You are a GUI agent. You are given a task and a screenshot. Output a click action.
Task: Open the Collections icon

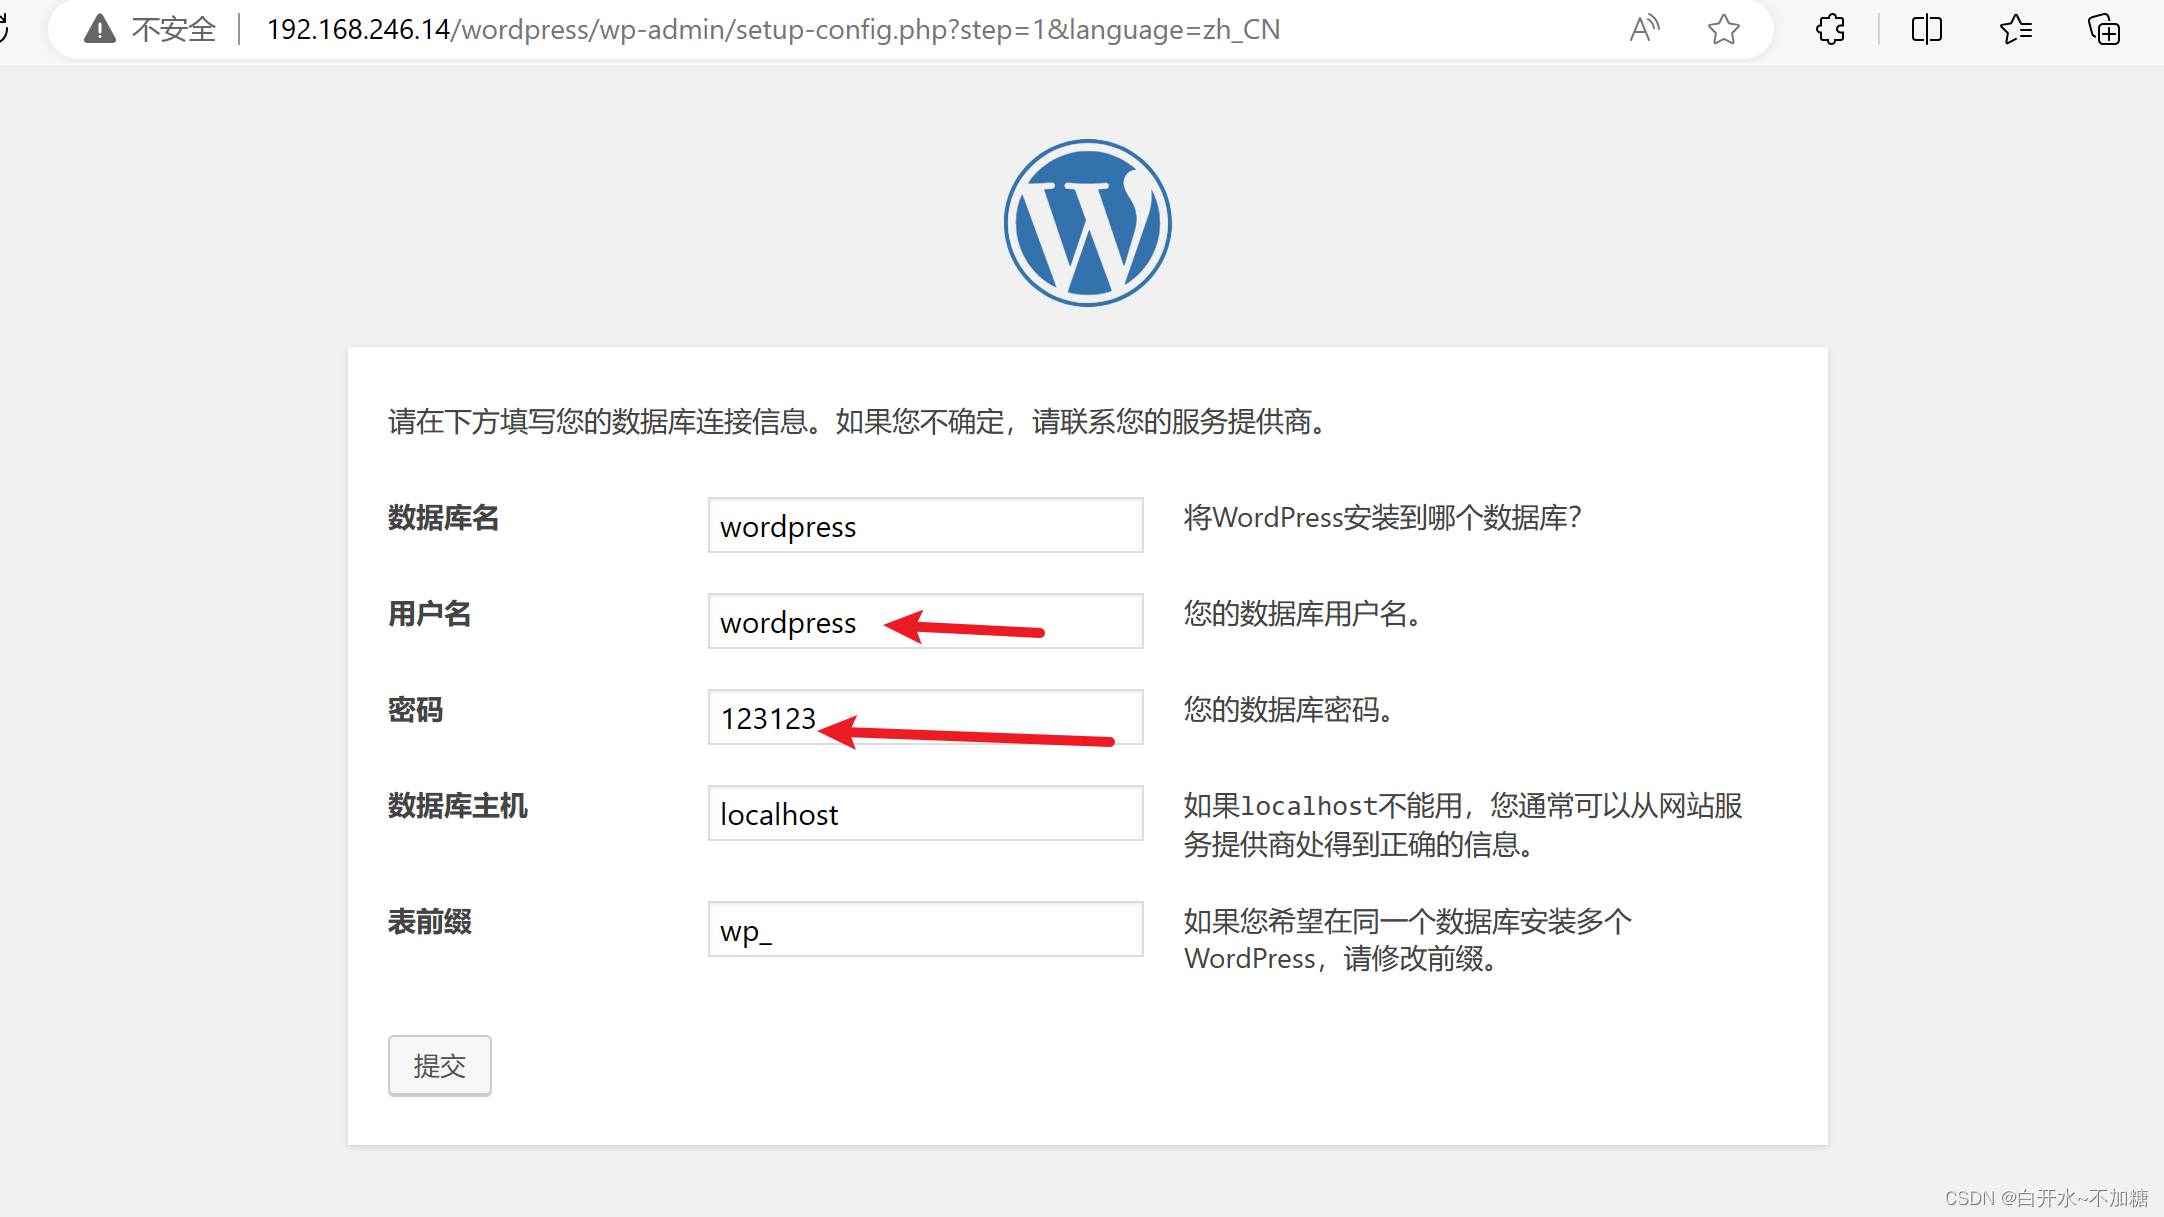pyautogui.click(x=2104, y=29)
